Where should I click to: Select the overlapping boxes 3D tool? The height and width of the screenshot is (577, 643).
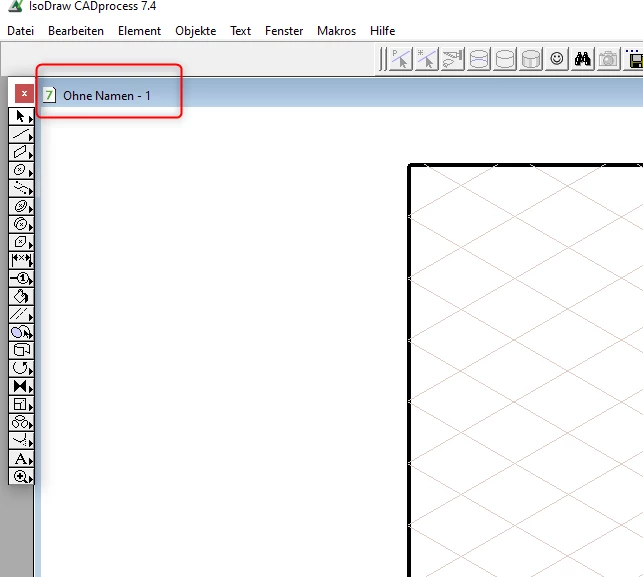[21, 350]
